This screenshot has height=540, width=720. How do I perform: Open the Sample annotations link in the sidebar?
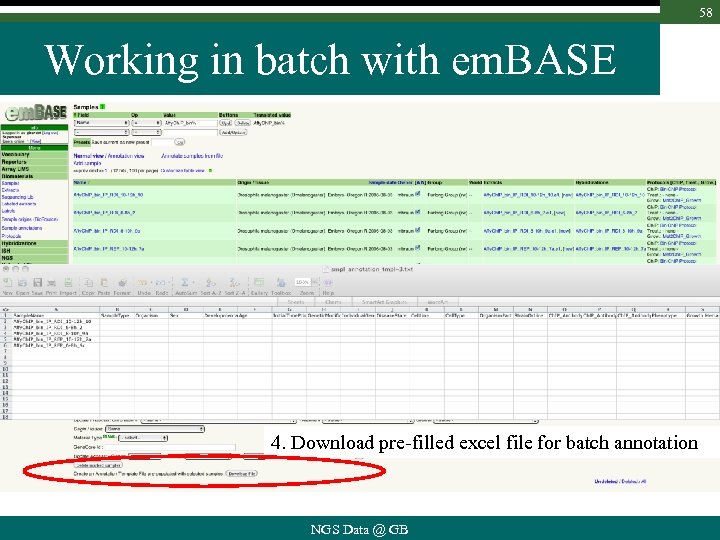(x=22, y=228)
